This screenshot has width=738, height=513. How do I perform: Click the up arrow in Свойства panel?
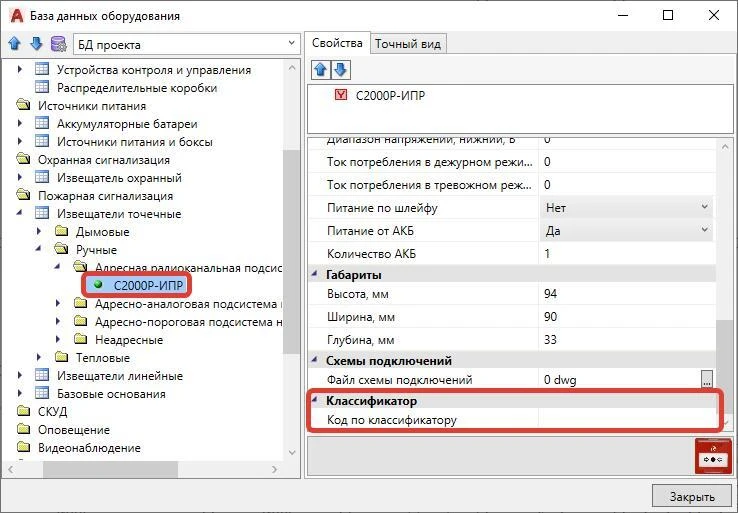click(x=321, y=69)
